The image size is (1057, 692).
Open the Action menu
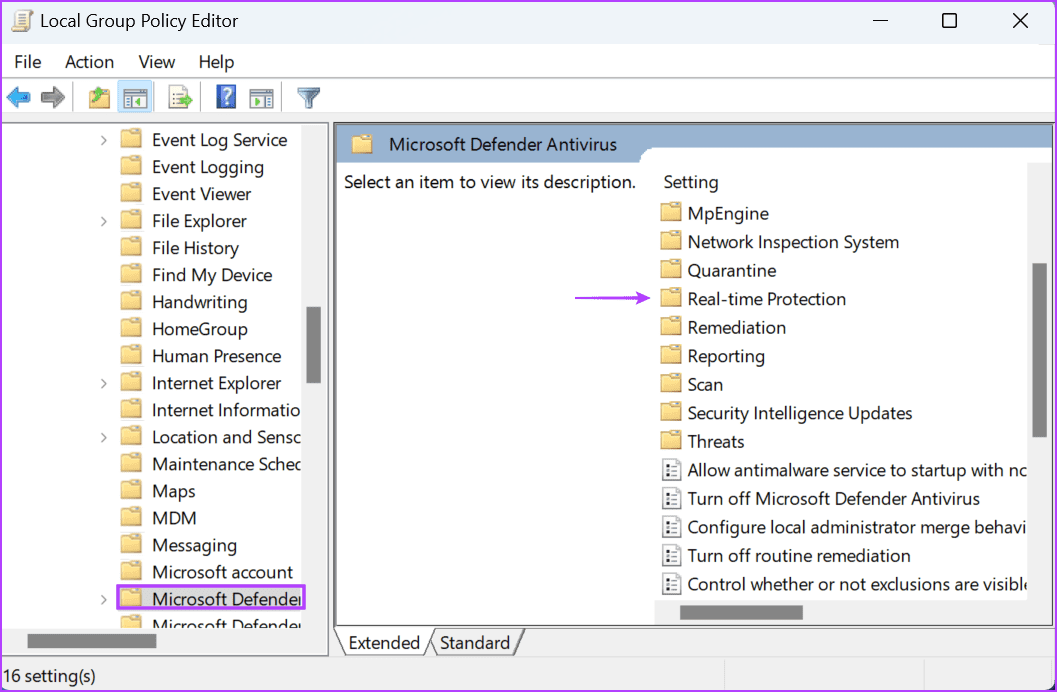[x=89, y=62]
